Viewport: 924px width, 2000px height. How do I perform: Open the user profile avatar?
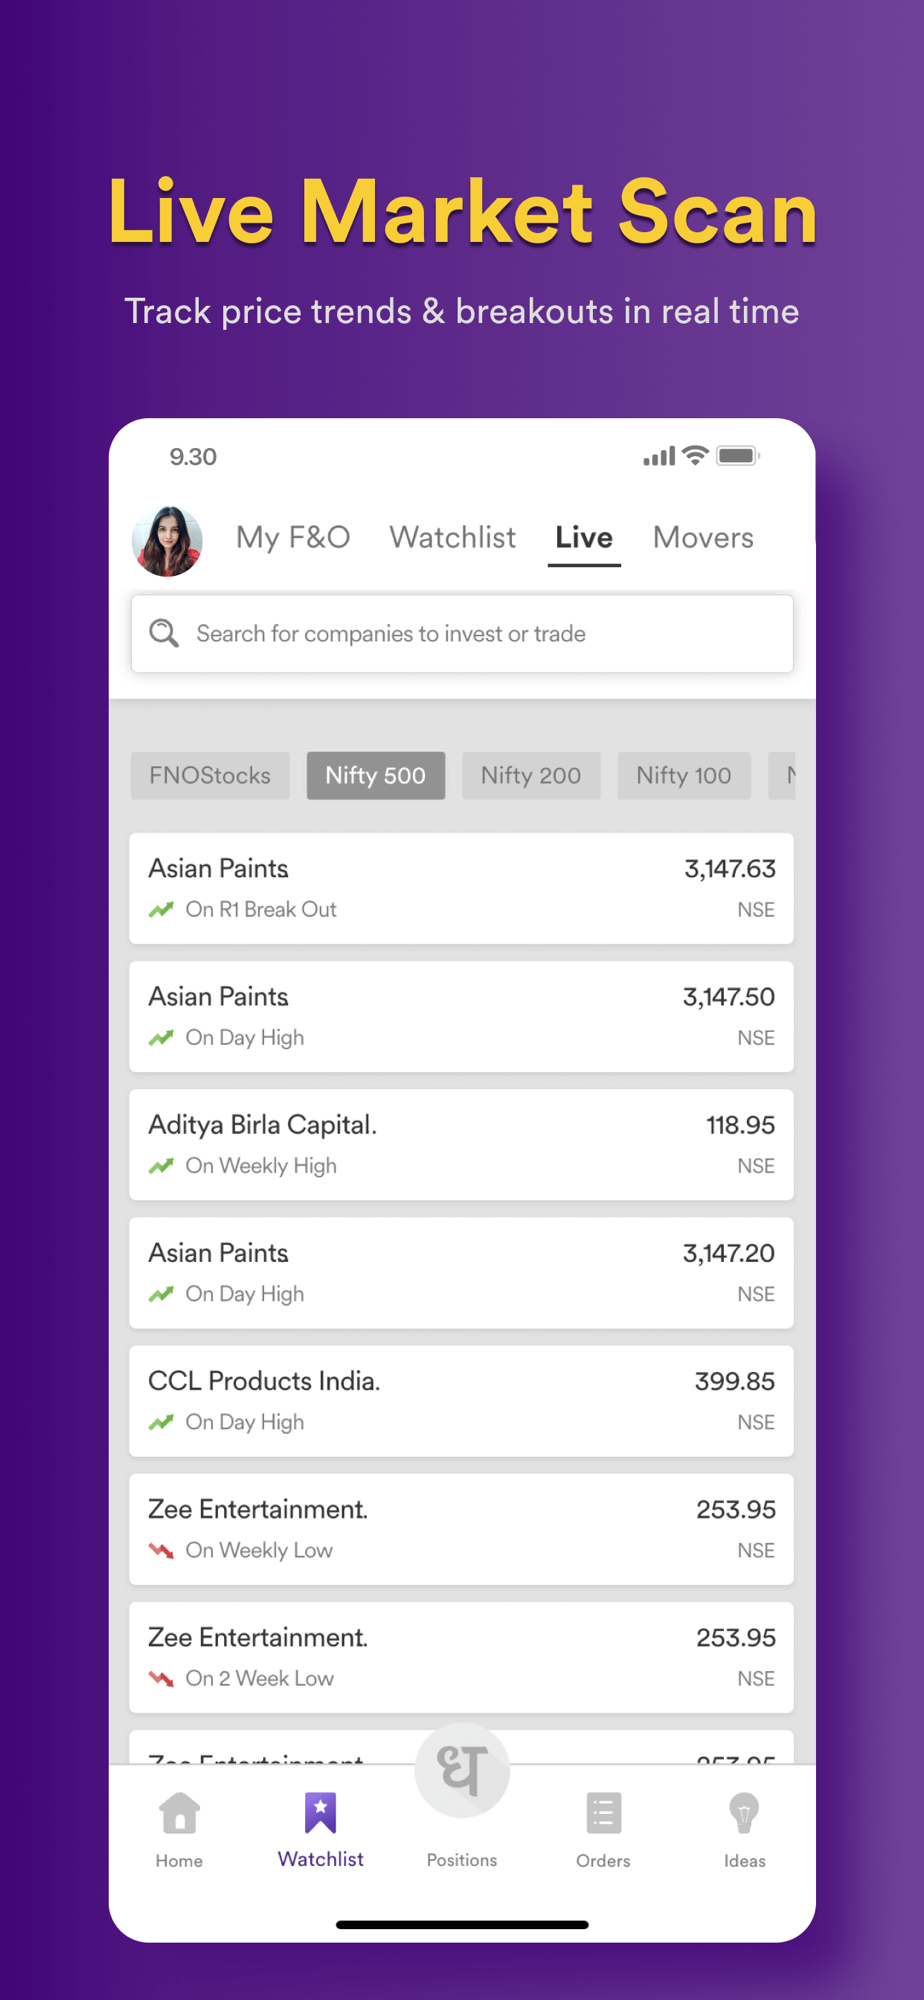click(x=167, y=541)
